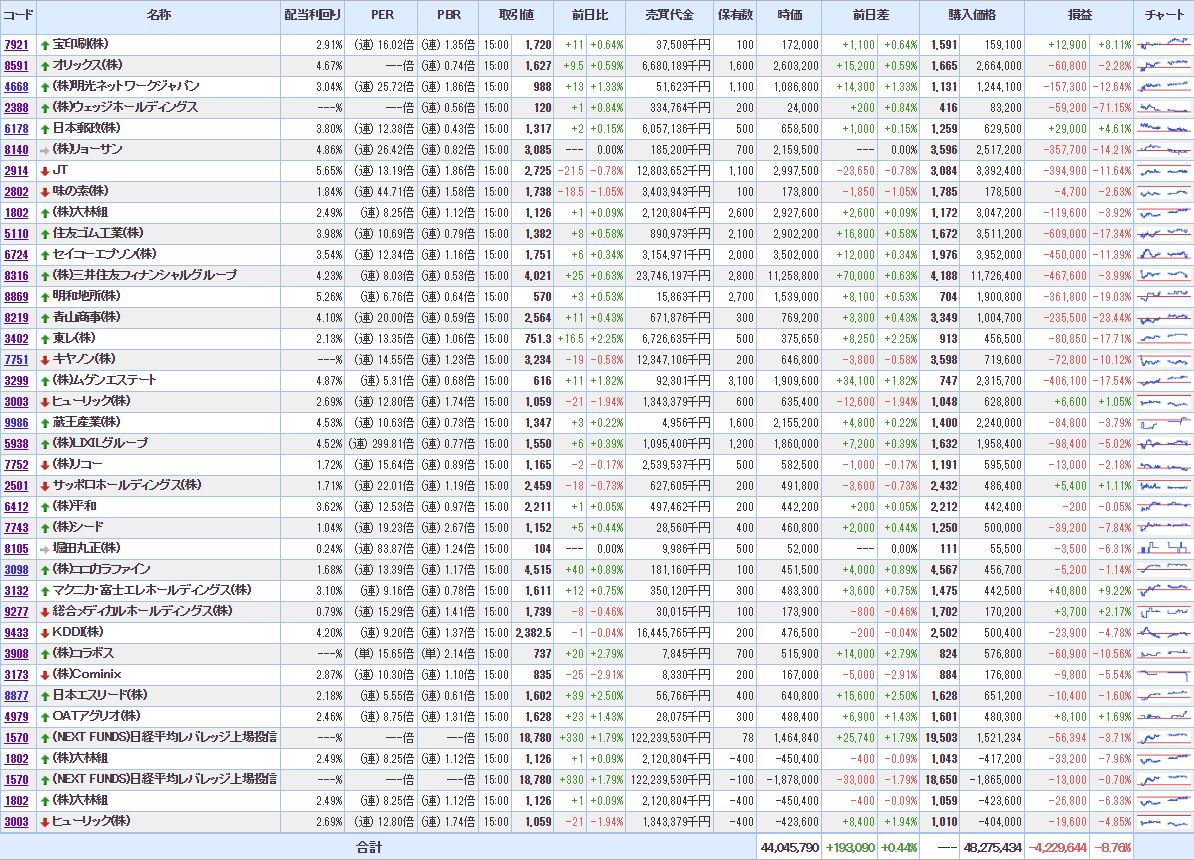Click the gray arrow icon next to 堀田丸正(株)
The width and height of the screenshot is (1194, 860).
pos(45,548)
